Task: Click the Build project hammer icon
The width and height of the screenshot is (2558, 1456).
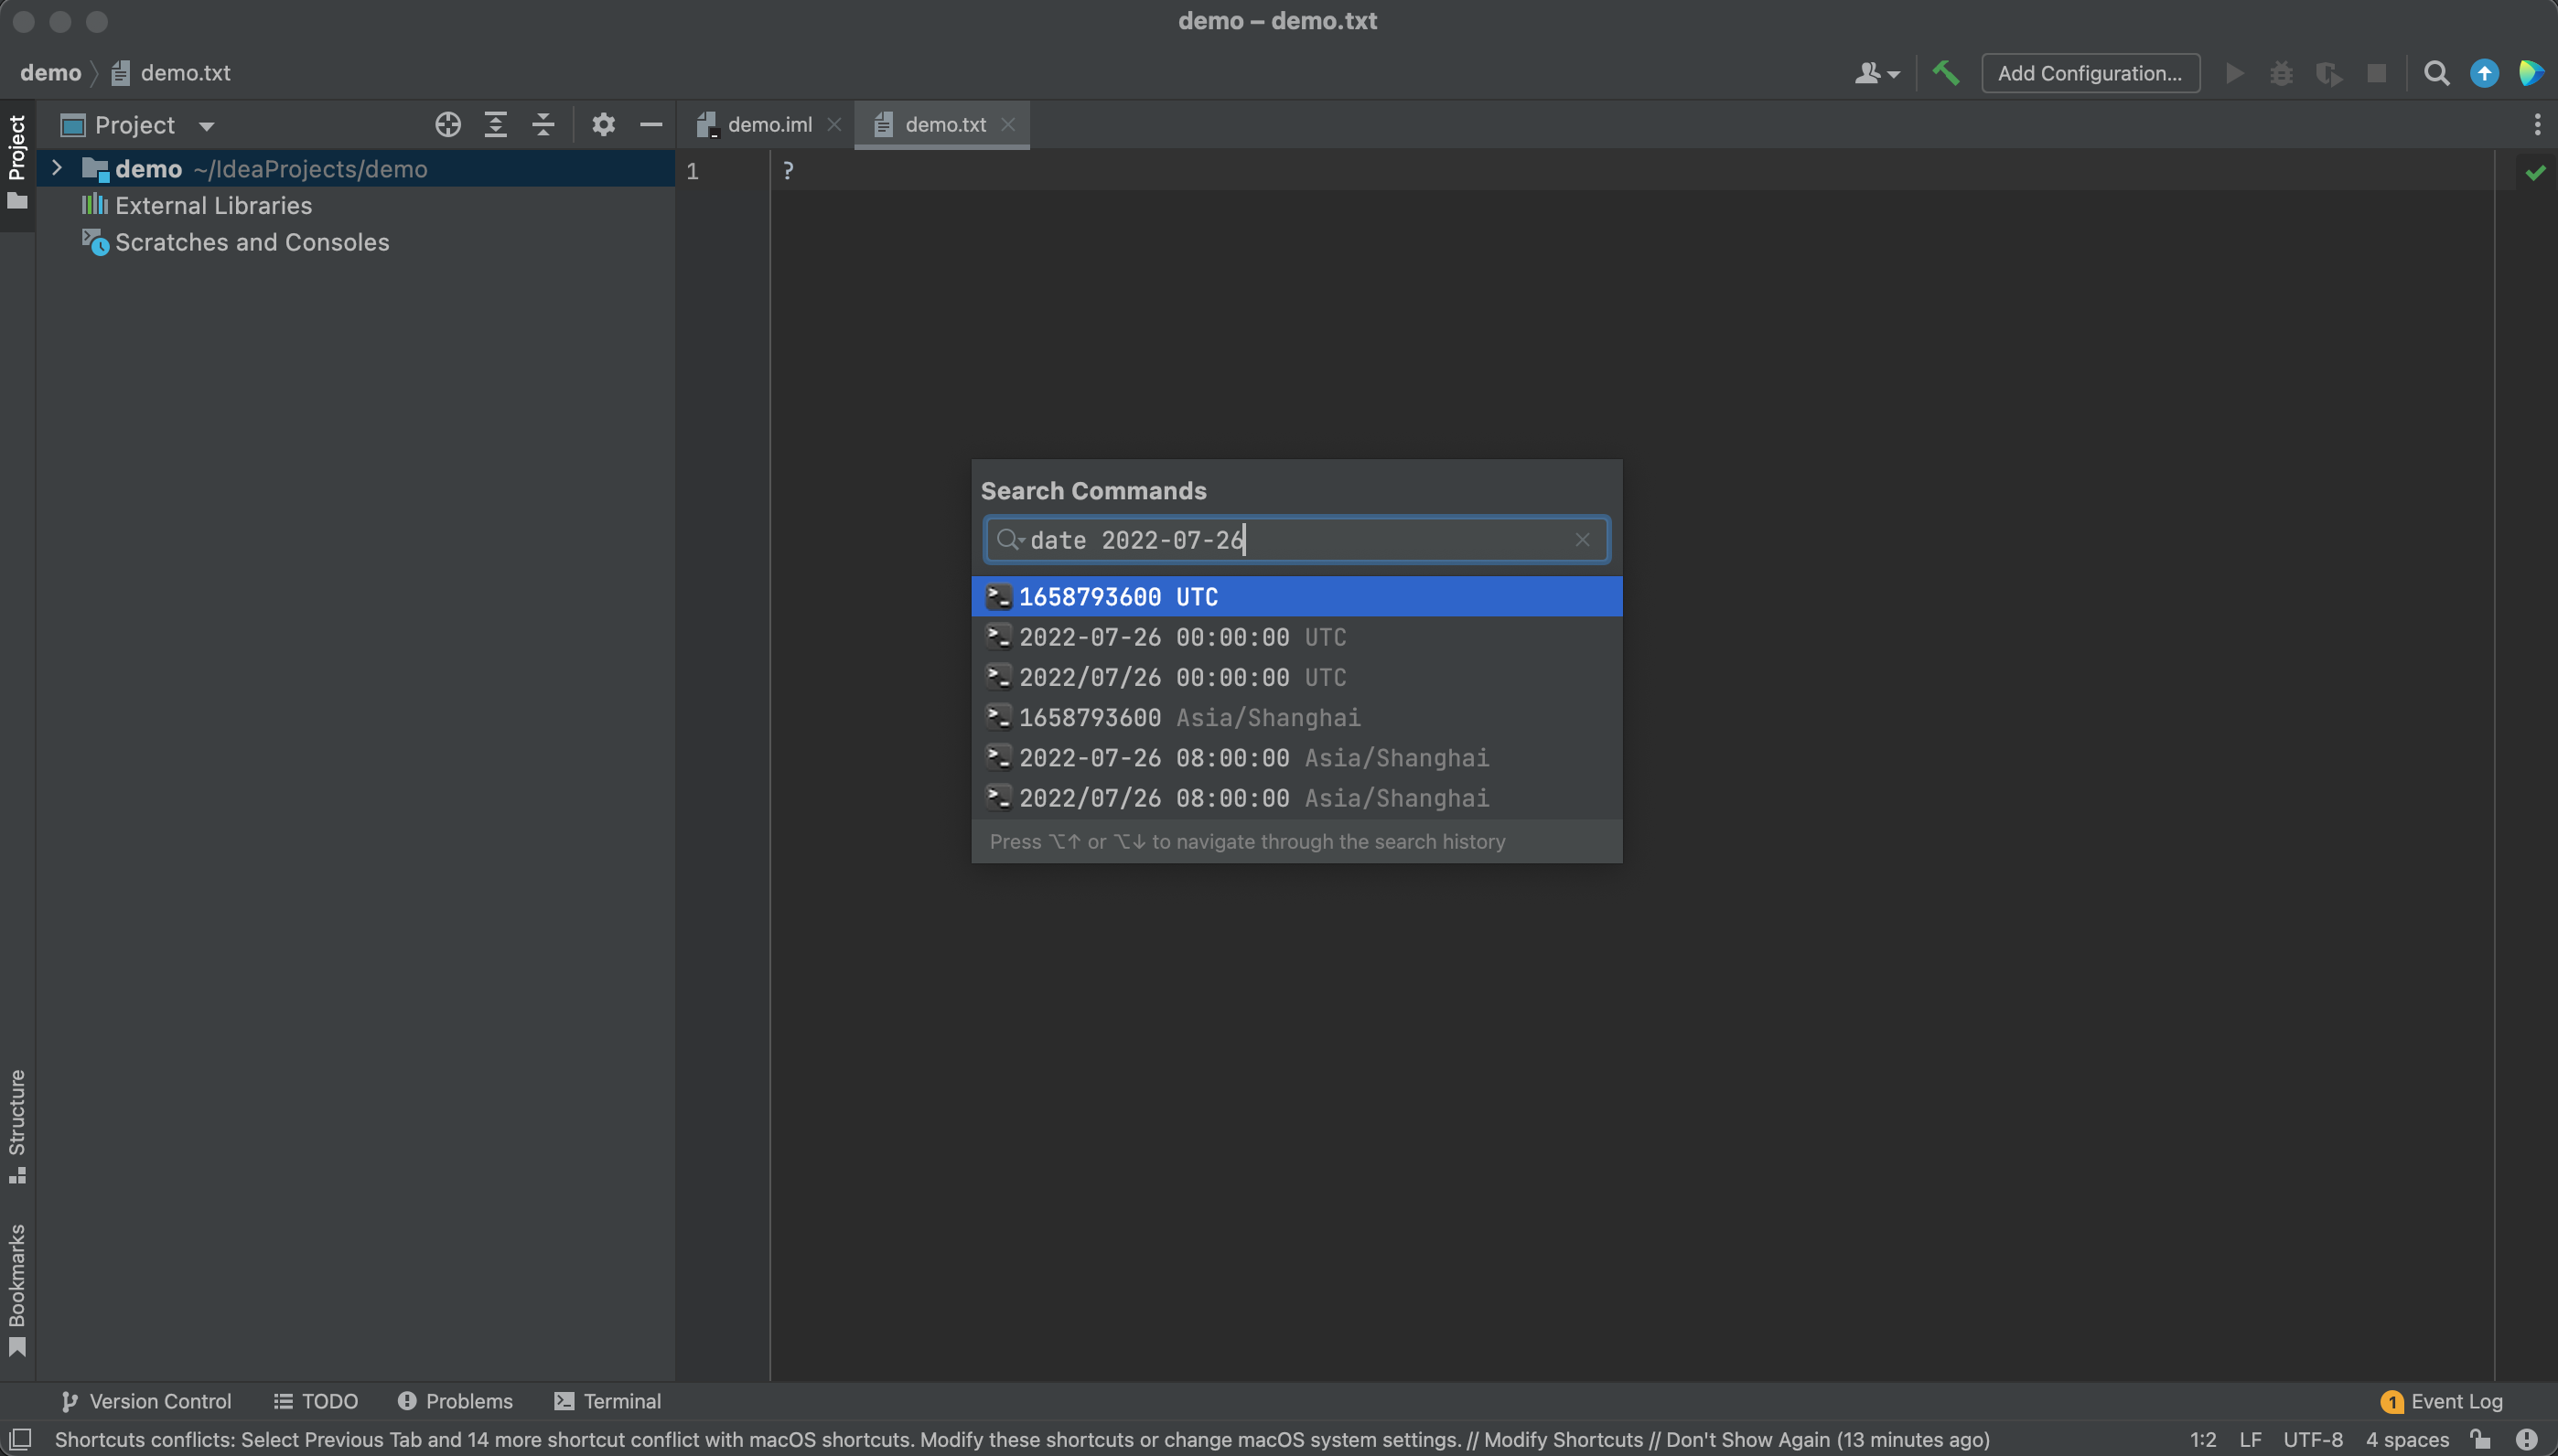Action: pos(1945,73)
